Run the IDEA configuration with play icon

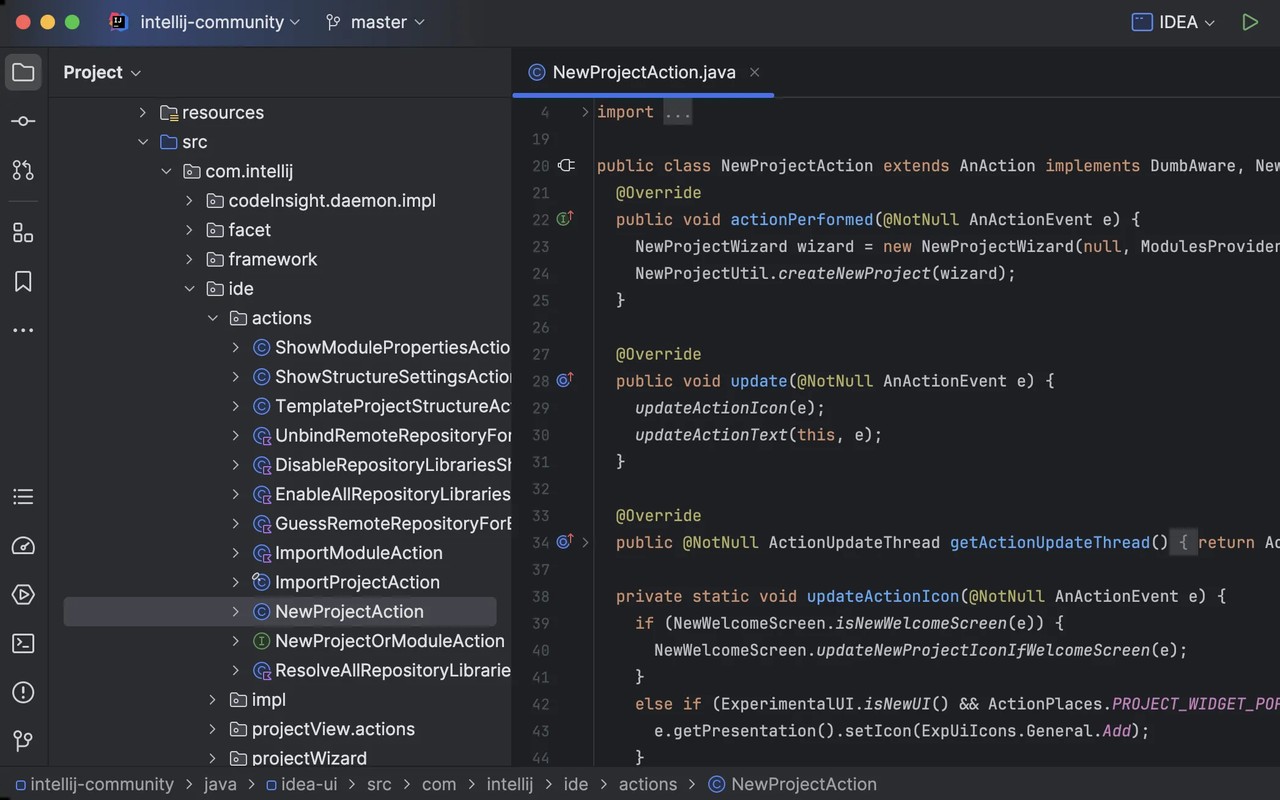coord(1250,22)
